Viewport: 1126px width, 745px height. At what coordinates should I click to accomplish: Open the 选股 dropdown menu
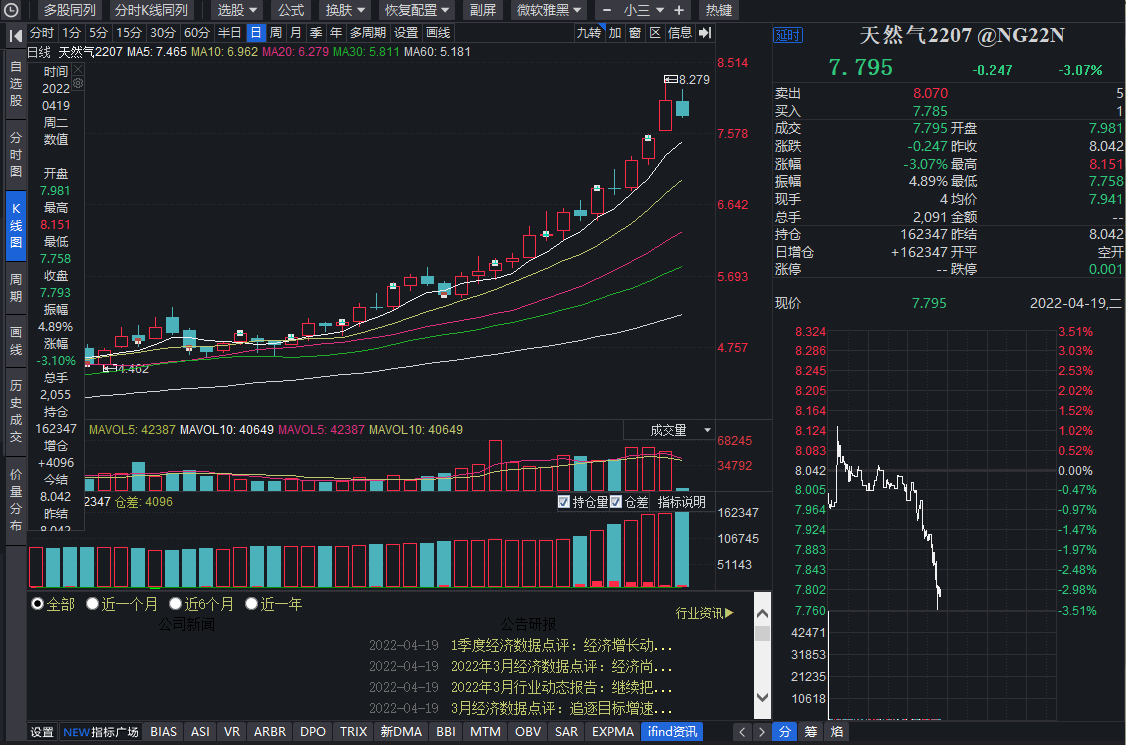236,10
